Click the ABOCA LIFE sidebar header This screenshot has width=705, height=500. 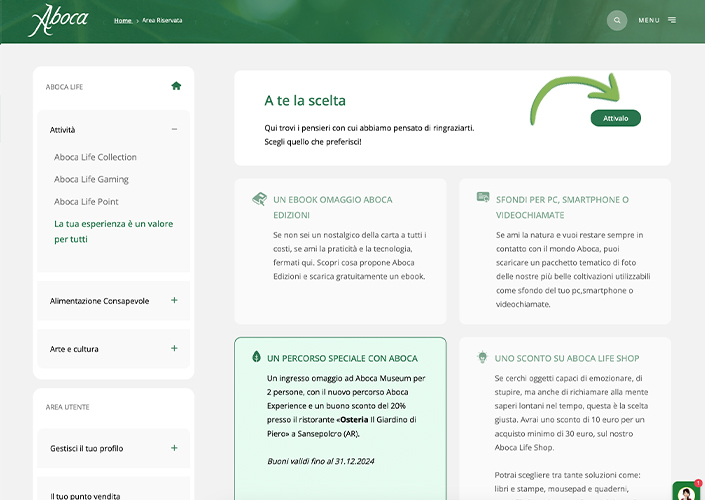64,87
